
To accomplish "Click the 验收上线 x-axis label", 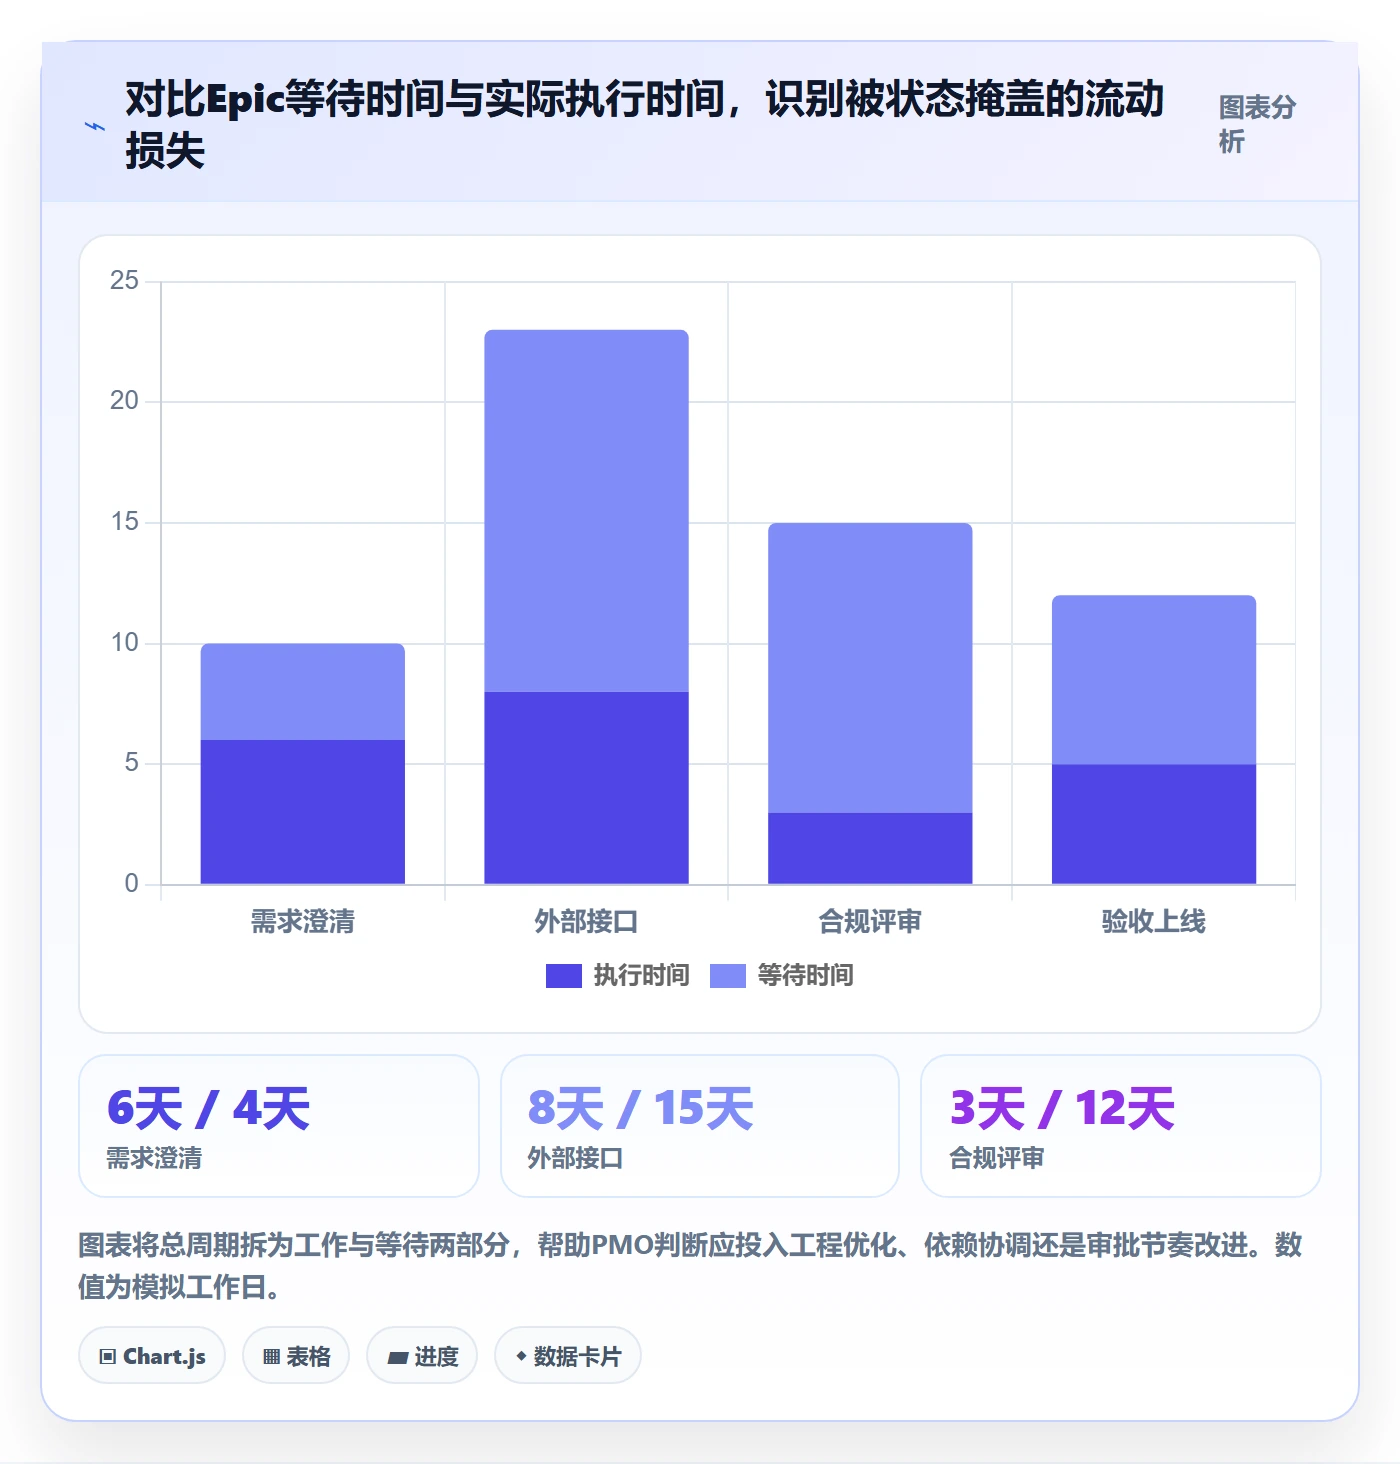I will click(x=1154, y=921).
